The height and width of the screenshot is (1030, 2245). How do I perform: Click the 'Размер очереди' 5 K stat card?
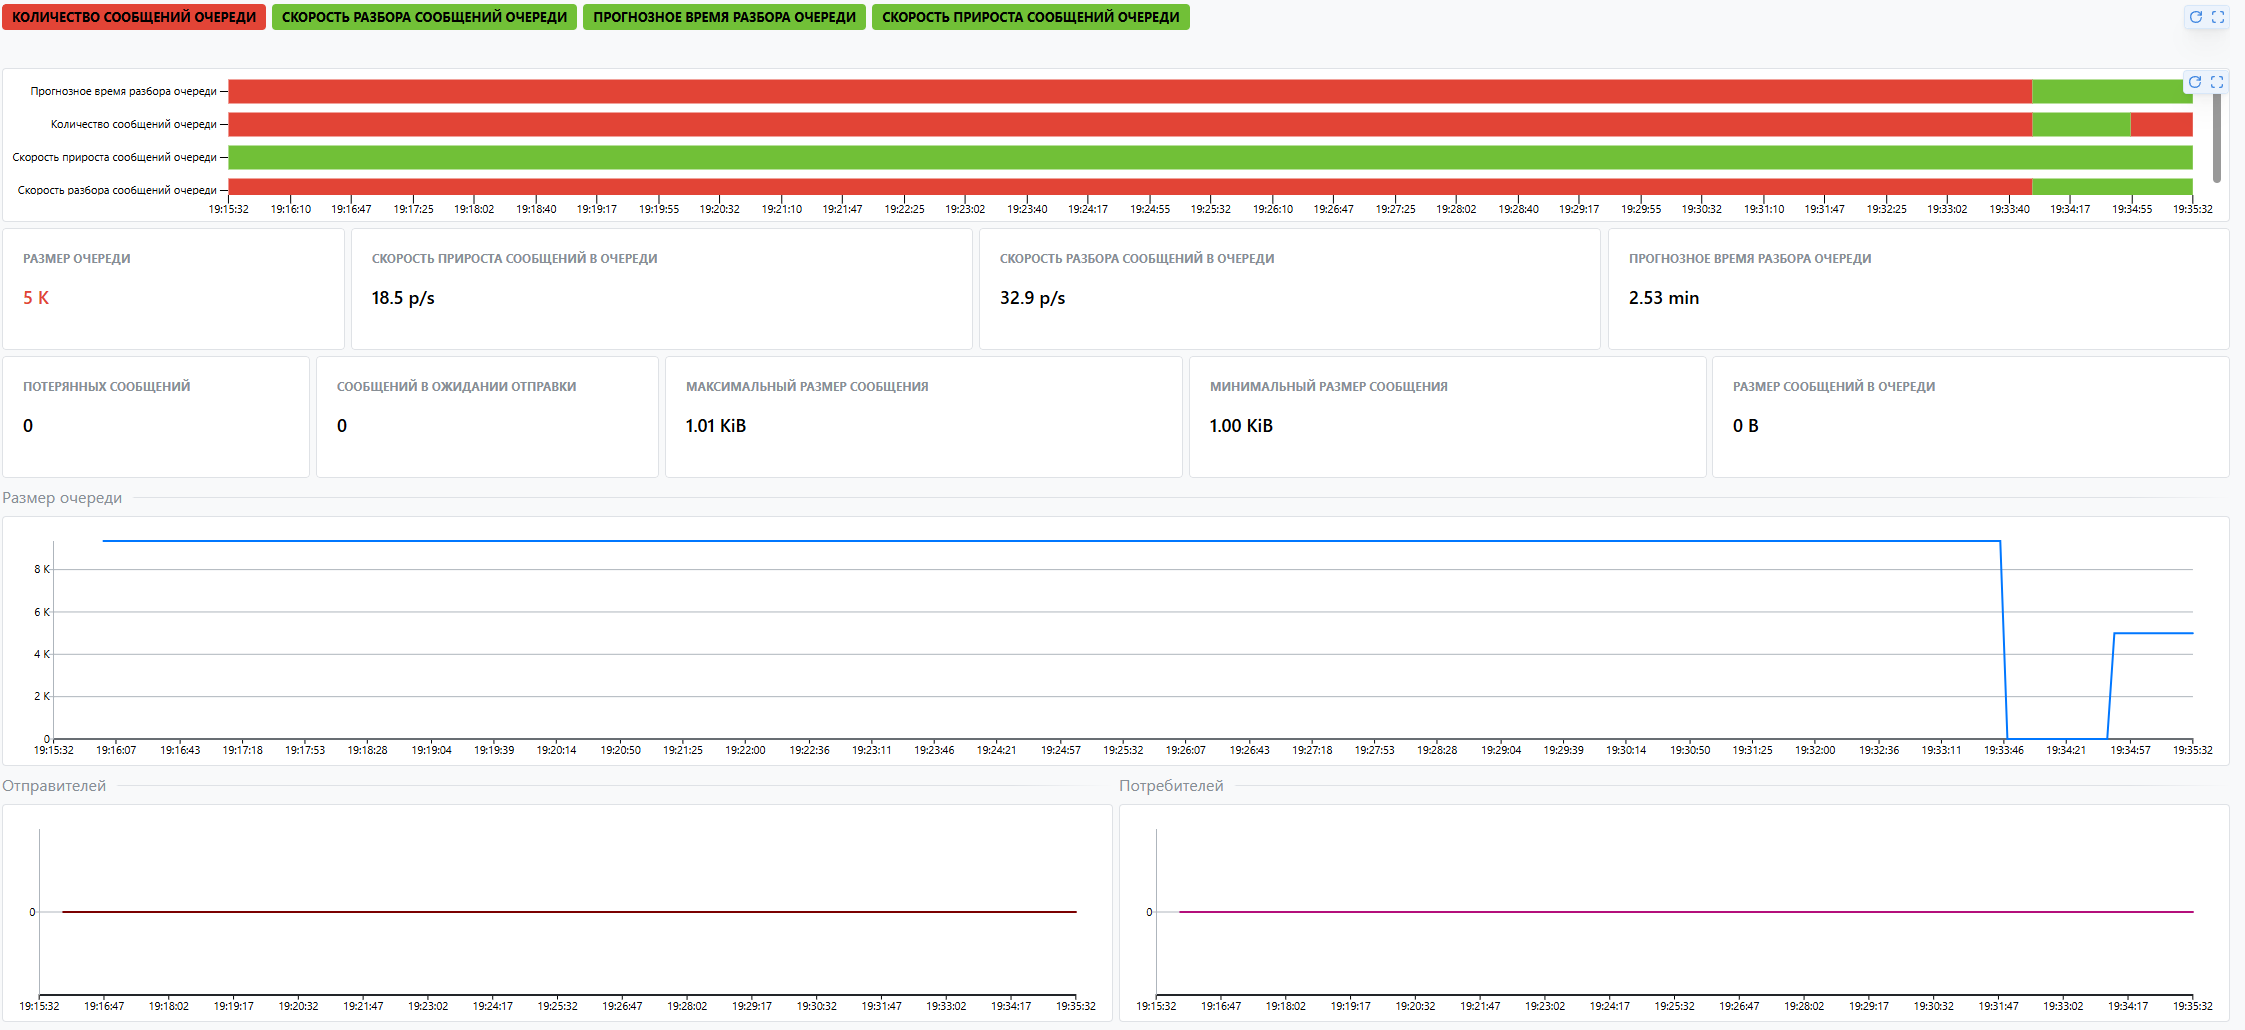173,289
